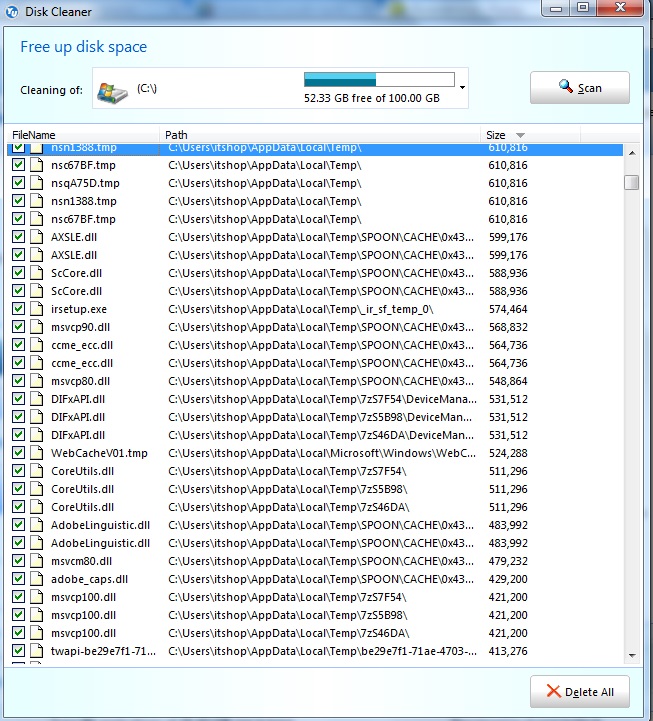
Task: Uncheck DIFxAPI.dll checkbox in 7zS5B98 row
Action: point(18,417)
